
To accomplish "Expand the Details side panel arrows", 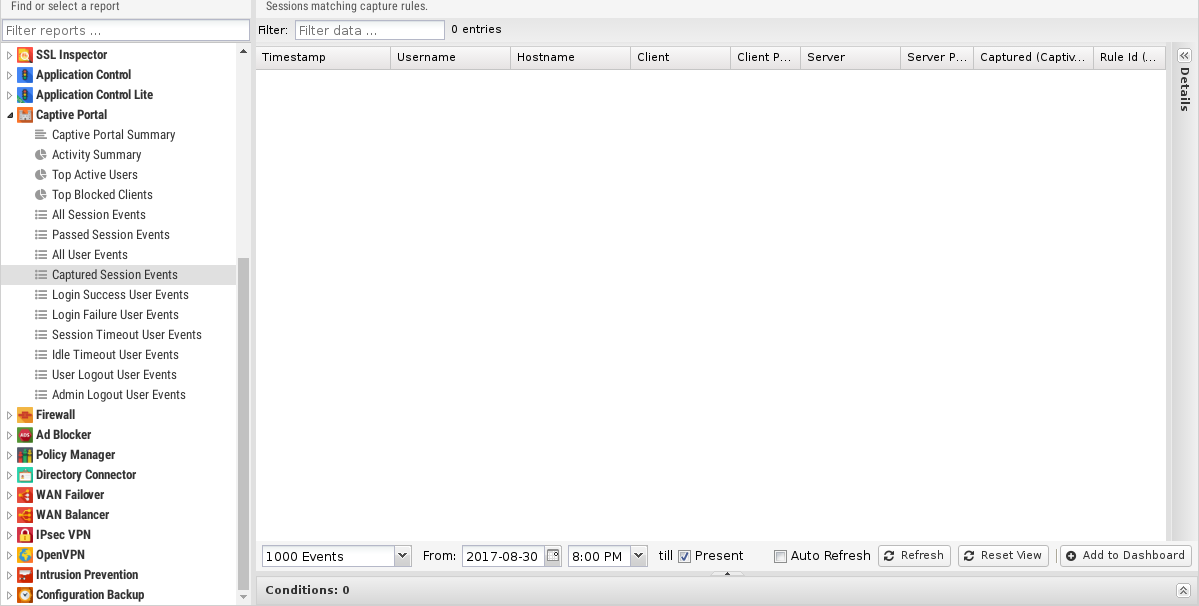I will (1184, 56).
